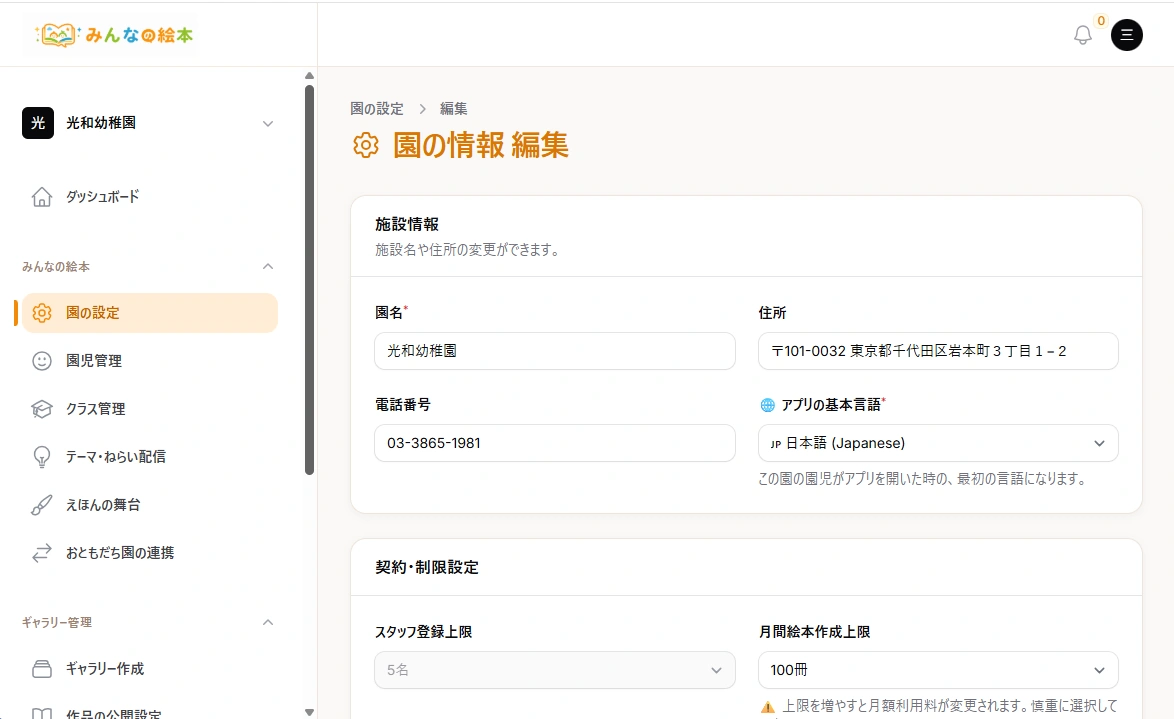Click the 施設名や住所の変更ができます。 description
Screen dimensions: 1174x719
click(469, 250)
